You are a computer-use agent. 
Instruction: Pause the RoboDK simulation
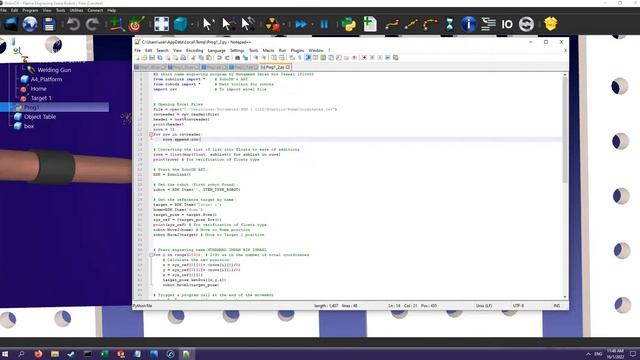[324, 24]
